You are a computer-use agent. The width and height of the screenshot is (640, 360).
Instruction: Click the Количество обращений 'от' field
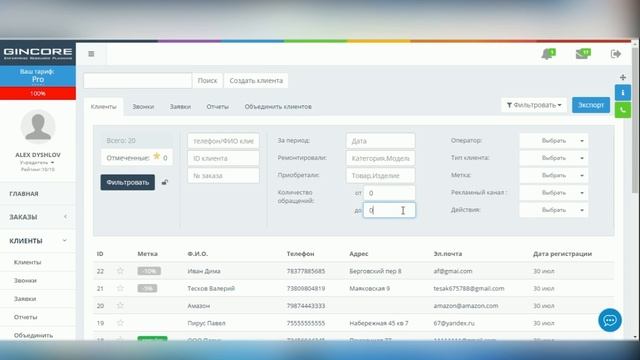coord(389,193)
